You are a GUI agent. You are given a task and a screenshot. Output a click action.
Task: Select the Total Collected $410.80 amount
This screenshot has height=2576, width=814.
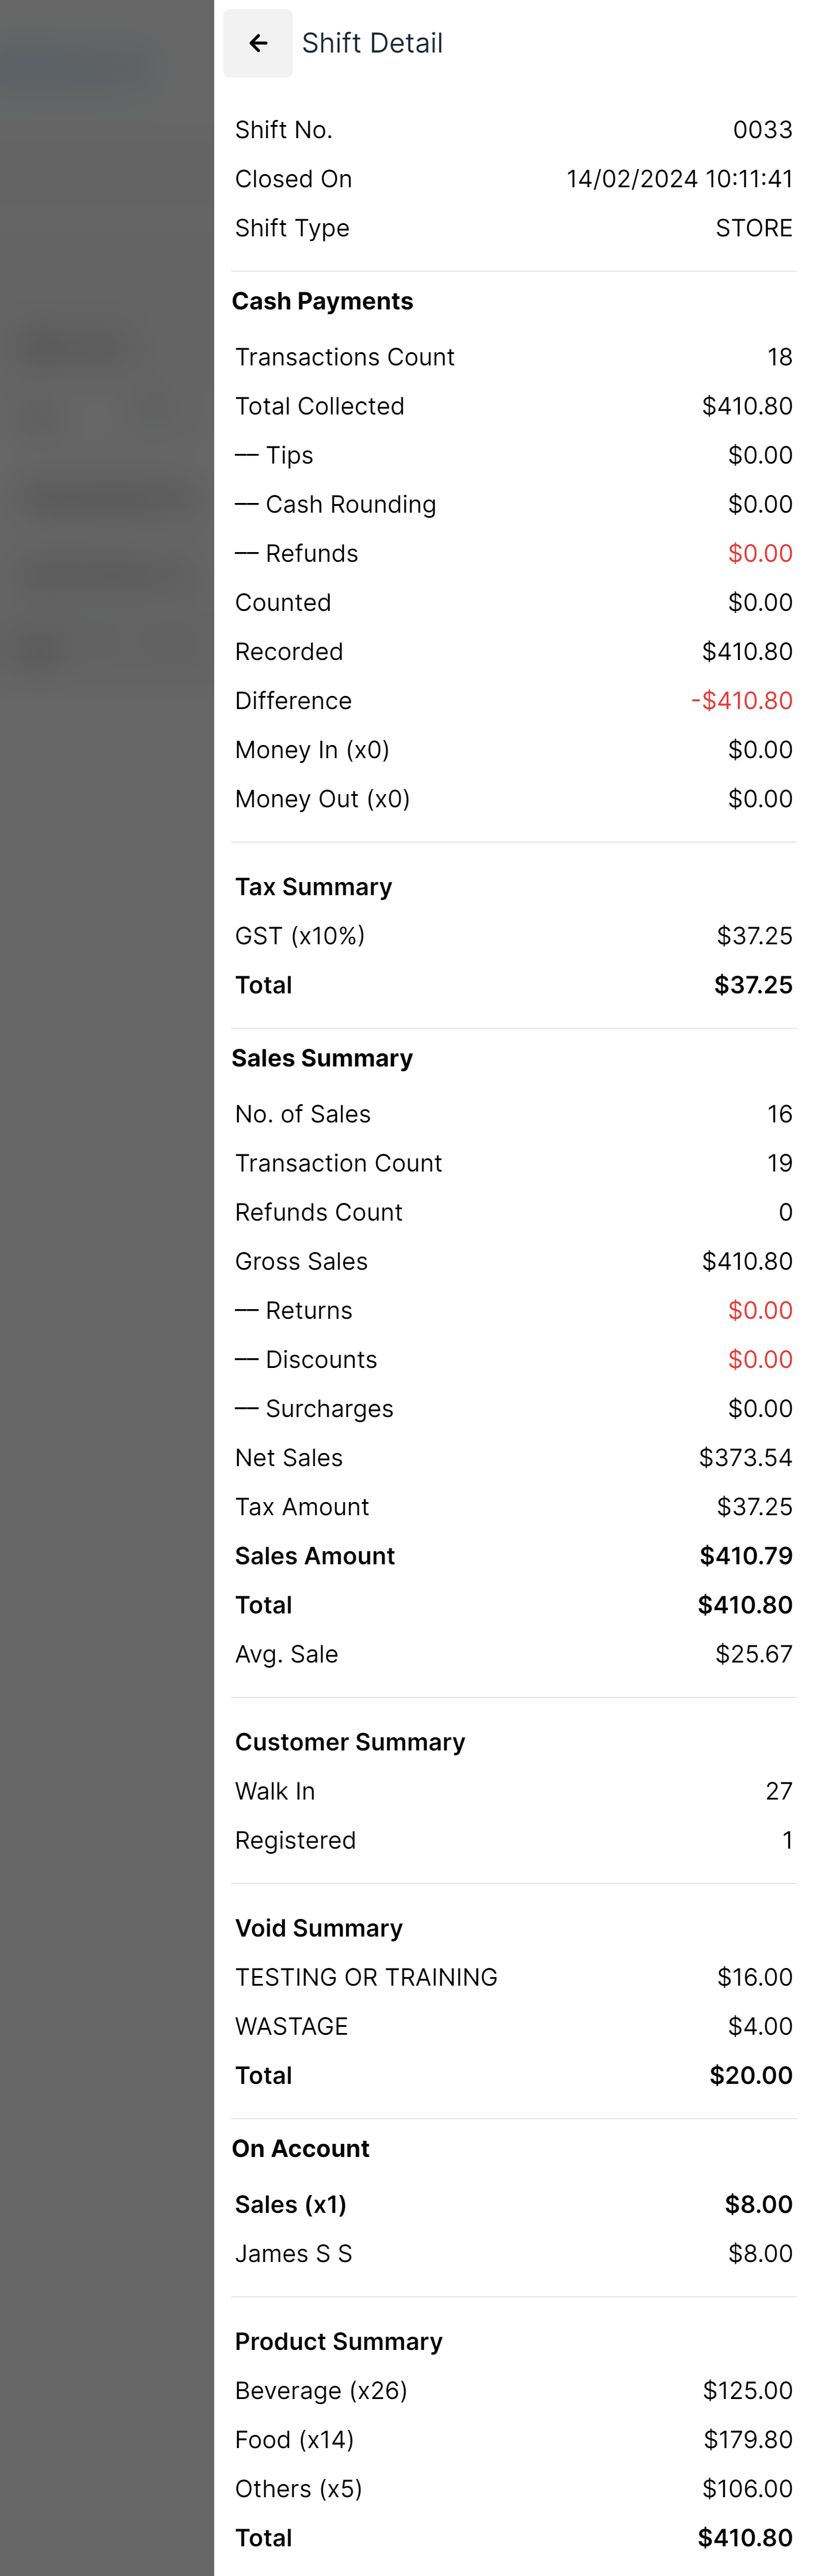pos(747,406)
